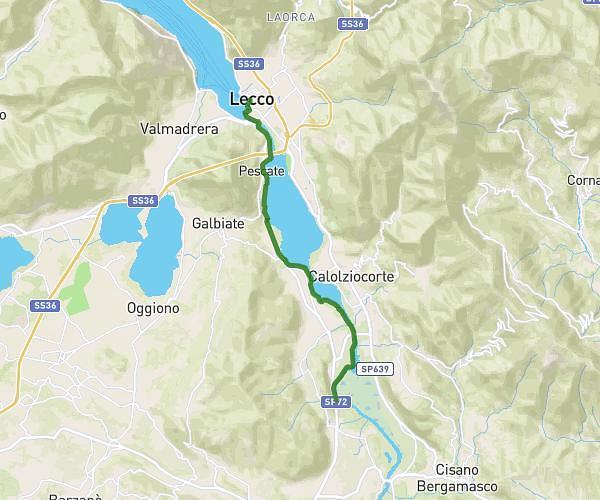Click the SP639 road shield
This screenshot has width=600, height=500.
(x=375, y=369)
